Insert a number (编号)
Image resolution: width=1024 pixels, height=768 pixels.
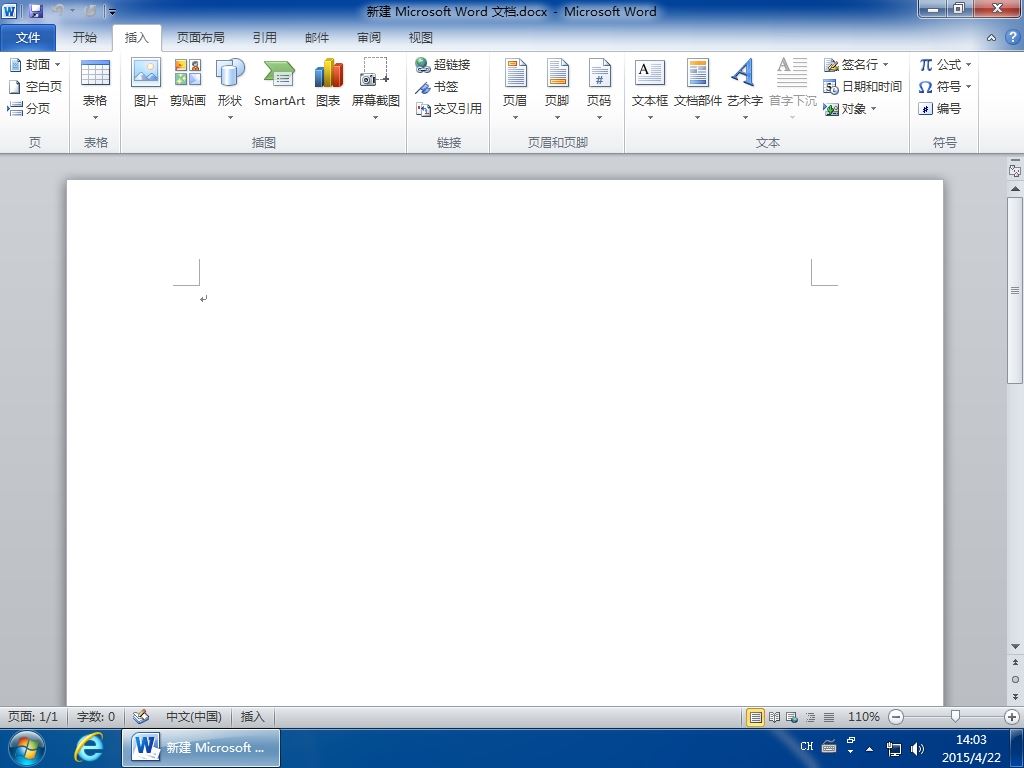coord(940,108)
